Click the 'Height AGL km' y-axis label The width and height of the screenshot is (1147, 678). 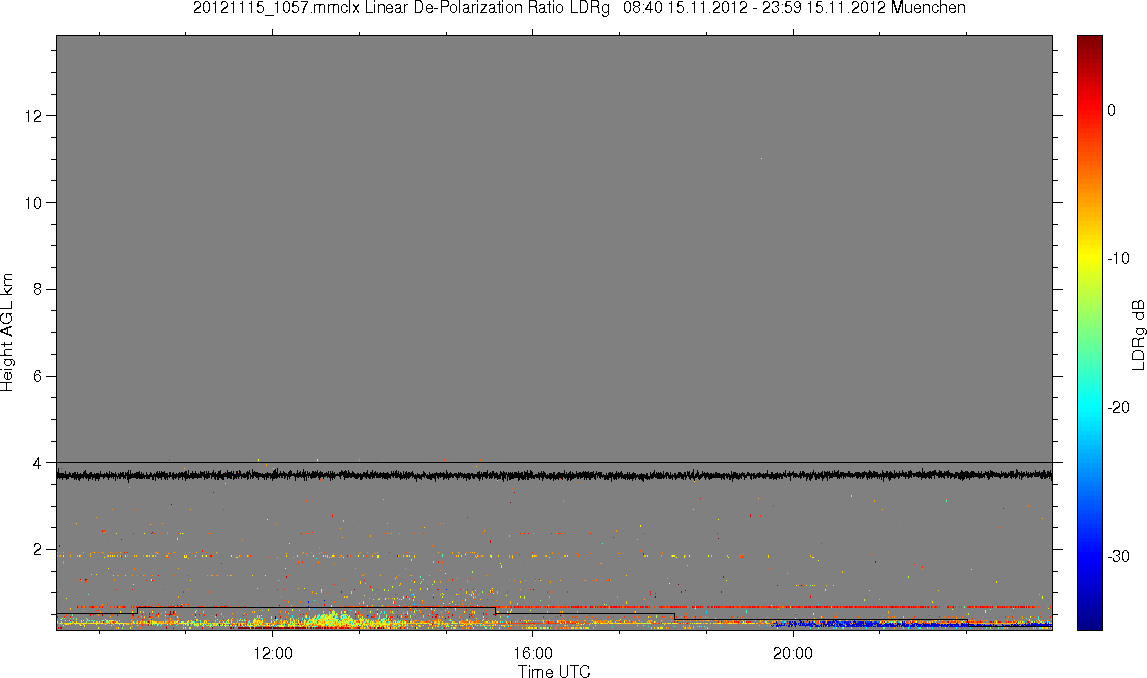[8, 332]
